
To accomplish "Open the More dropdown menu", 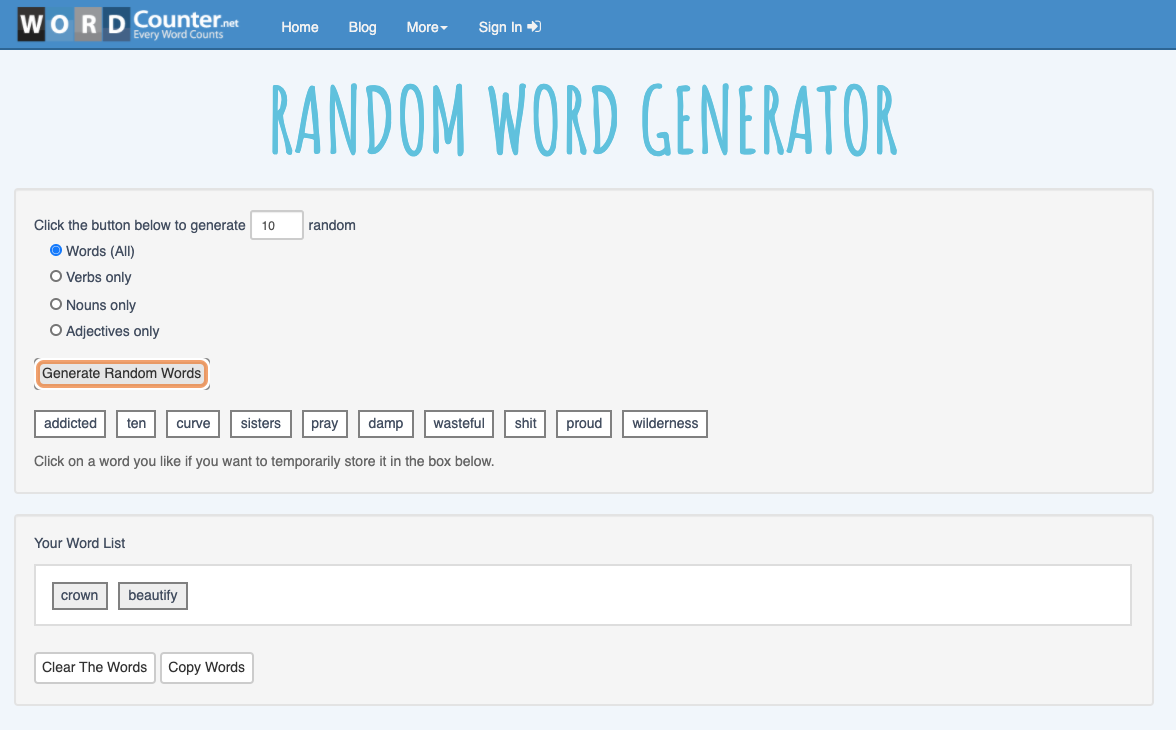I will [427, 27].
